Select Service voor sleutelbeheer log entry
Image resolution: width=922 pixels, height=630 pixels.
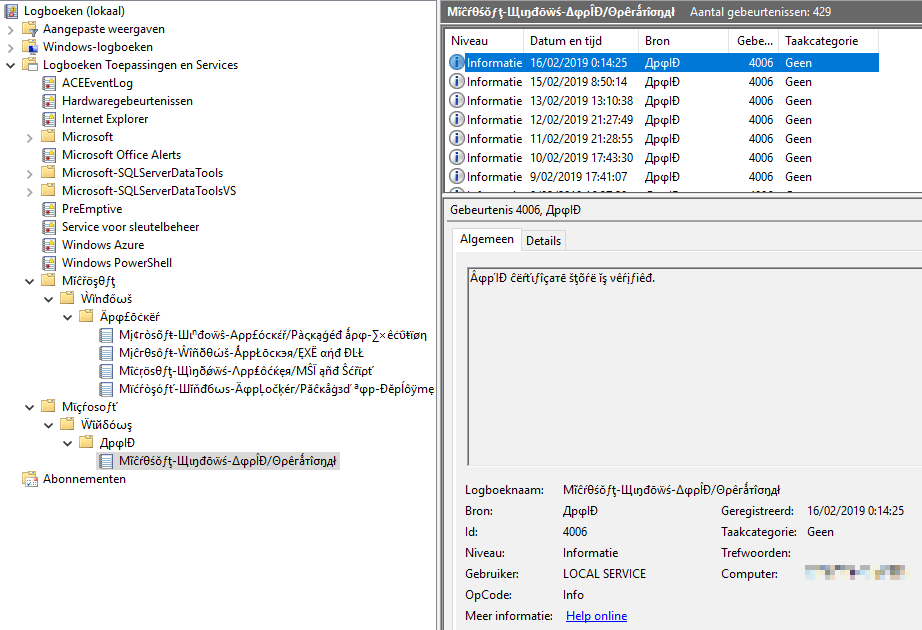coord(131,226)
